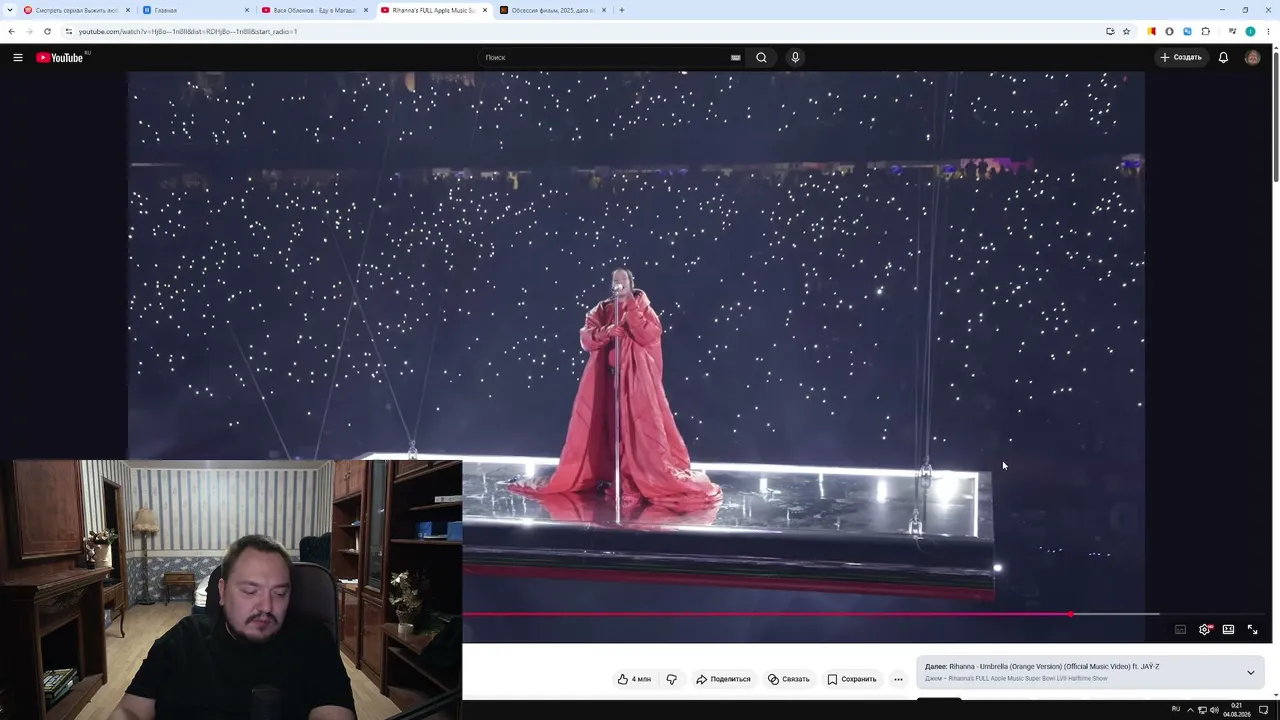Open YouTube notifications bell
1280x720 pixels.
coord(1223,58)
